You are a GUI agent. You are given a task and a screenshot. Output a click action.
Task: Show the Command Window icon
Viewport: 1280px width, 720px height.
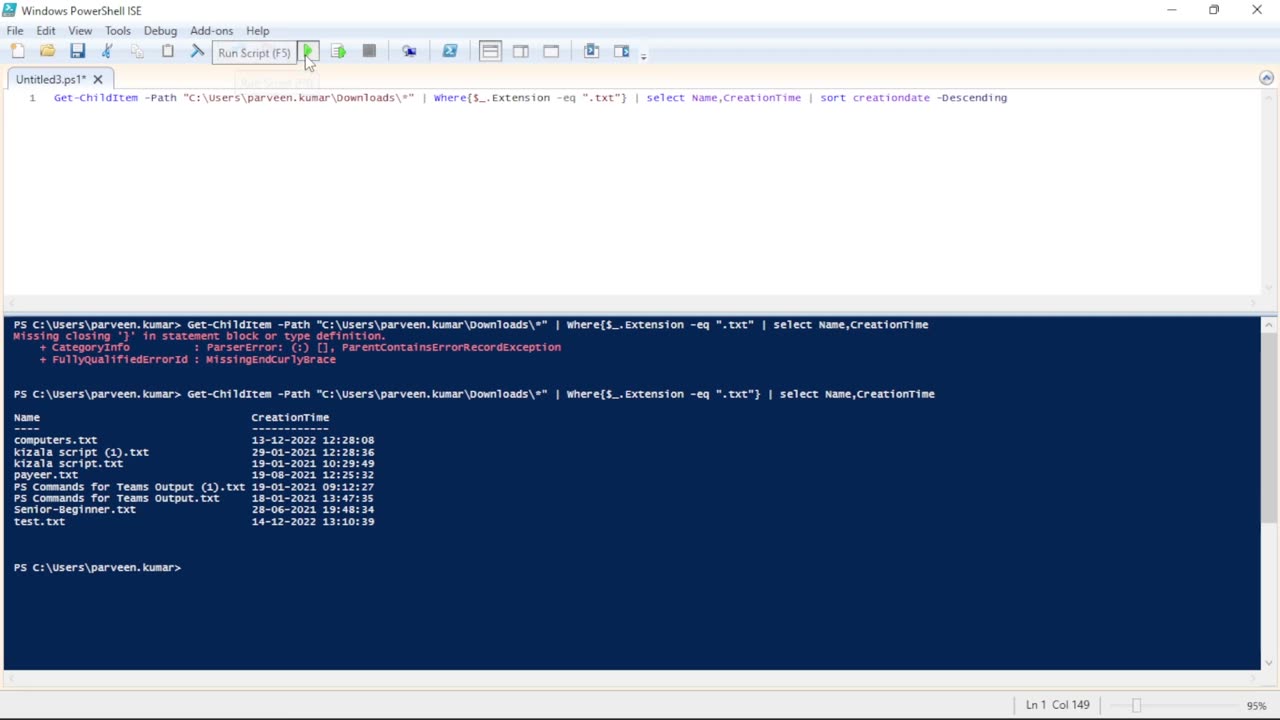tap(591, 51)
